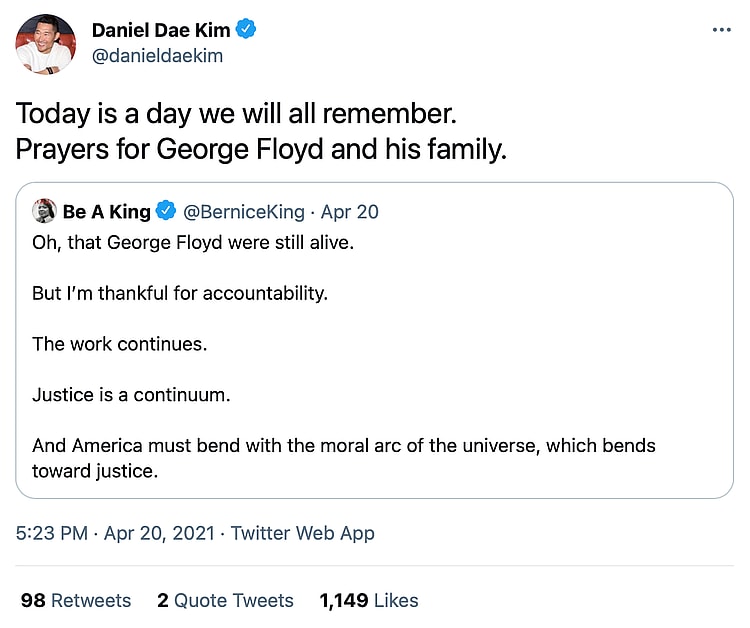Viewport: 750px width, 628px height.
Task: Open the @BerniceKing handle
Action: 245,211
